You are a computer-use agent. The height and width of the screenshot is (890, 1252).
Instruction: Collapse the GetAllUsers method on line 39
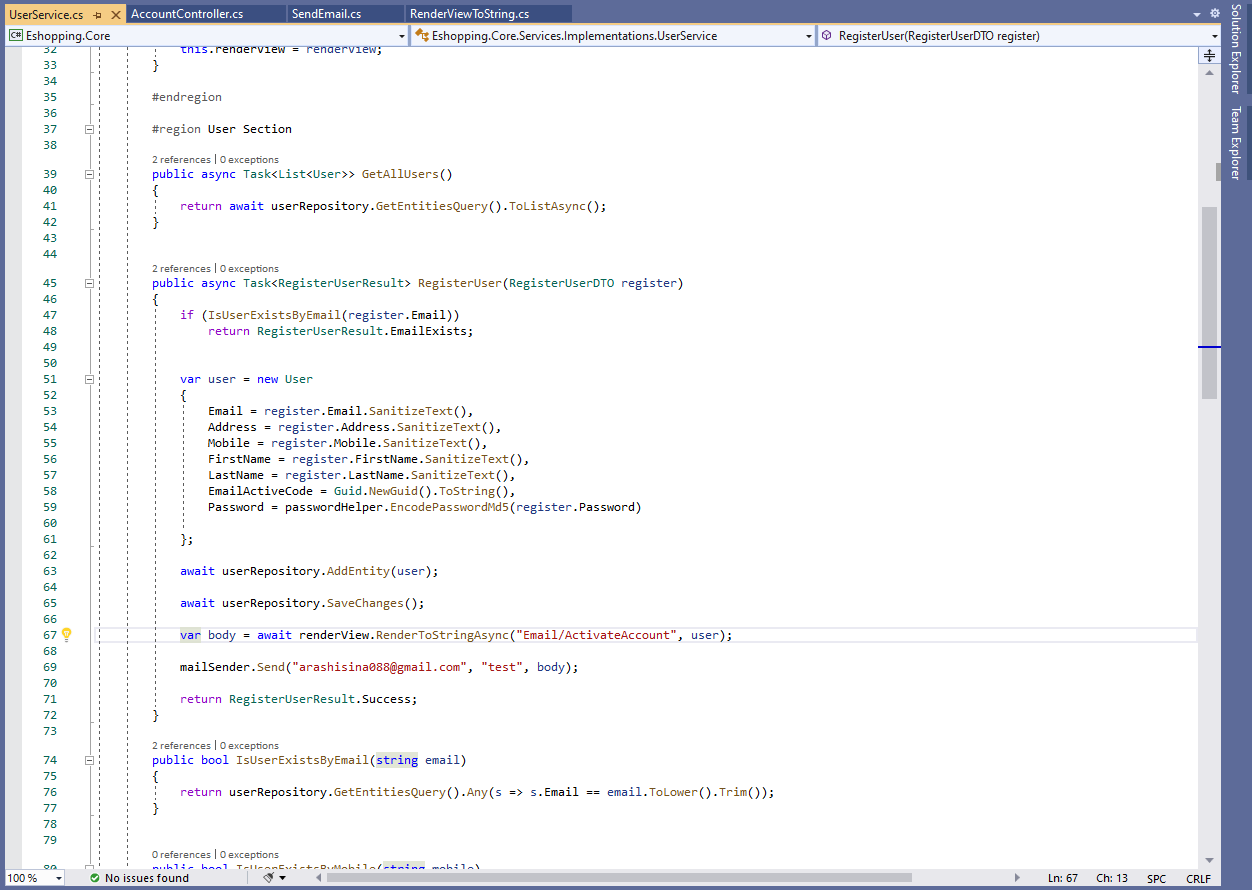click(x=89, y=174)
